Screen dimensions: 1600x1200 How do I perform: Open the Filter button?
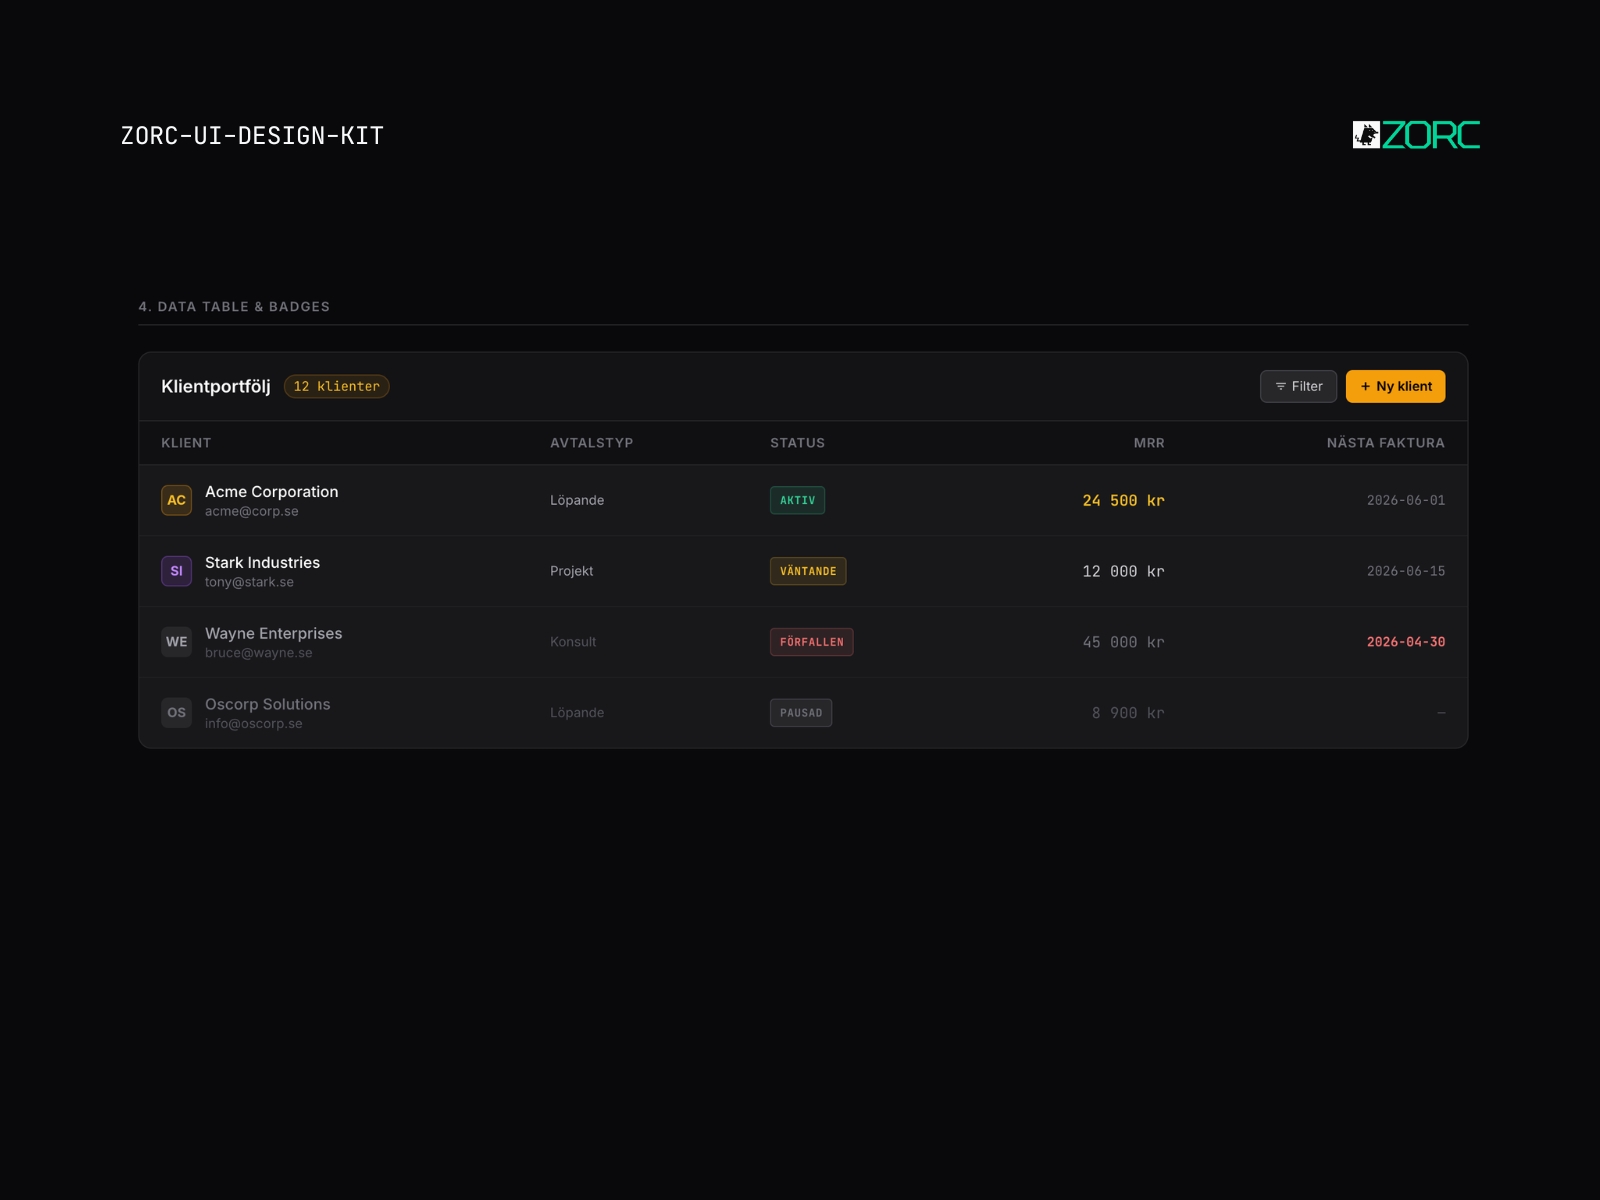[1298, 386]
